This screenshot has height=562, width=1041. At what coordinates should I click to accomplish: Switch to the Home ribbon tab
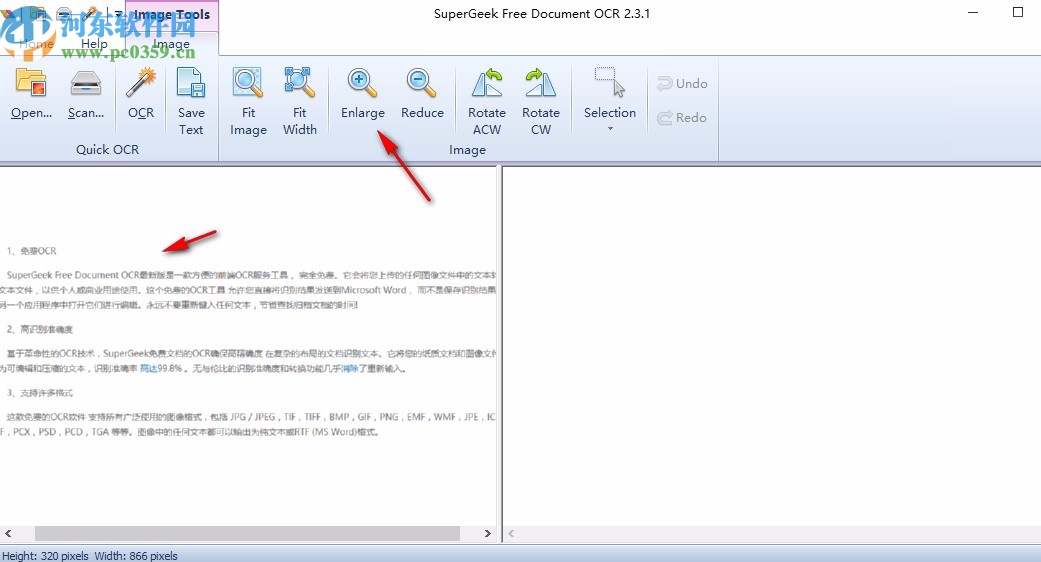coord(36,44)
